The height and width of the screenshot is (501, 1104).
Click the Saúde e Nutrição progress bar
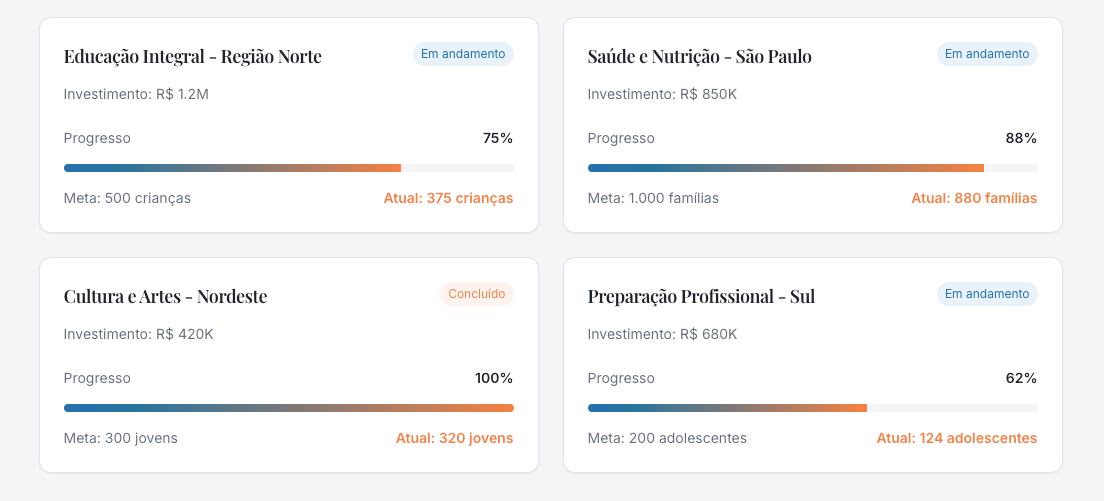(812, 168)
